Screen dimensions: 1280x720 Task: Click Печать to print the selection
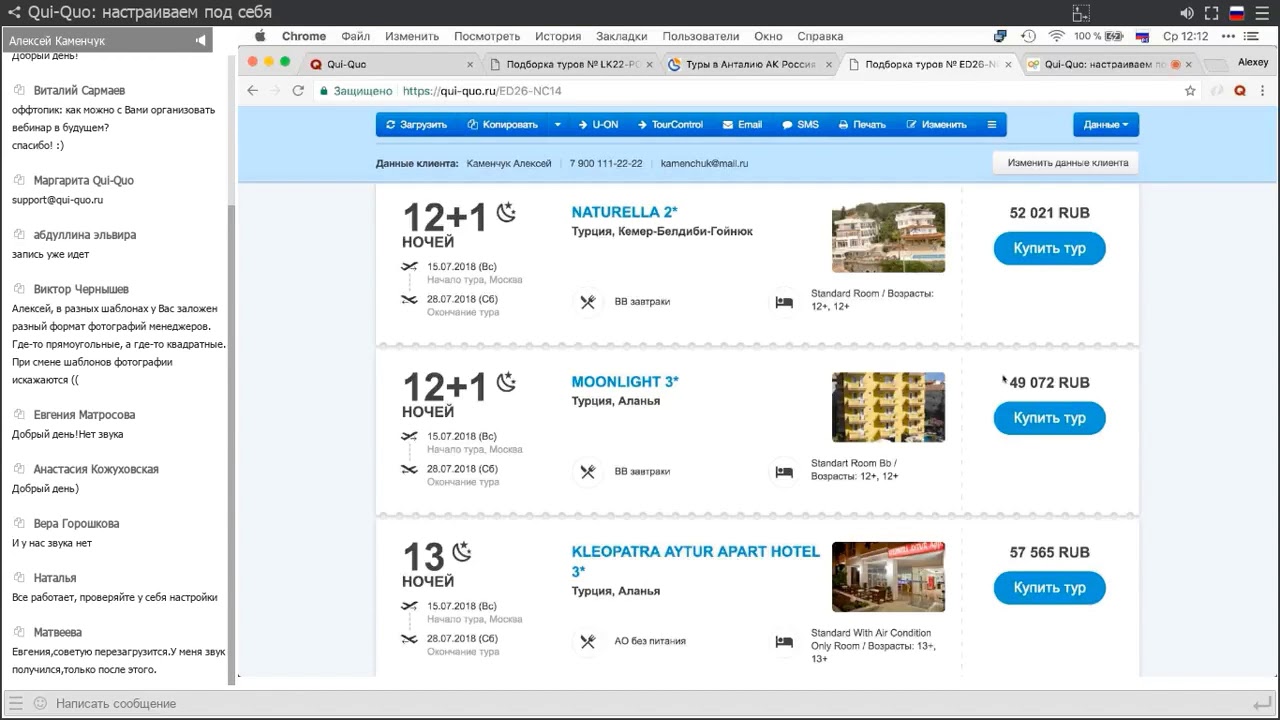click(862, 125)
